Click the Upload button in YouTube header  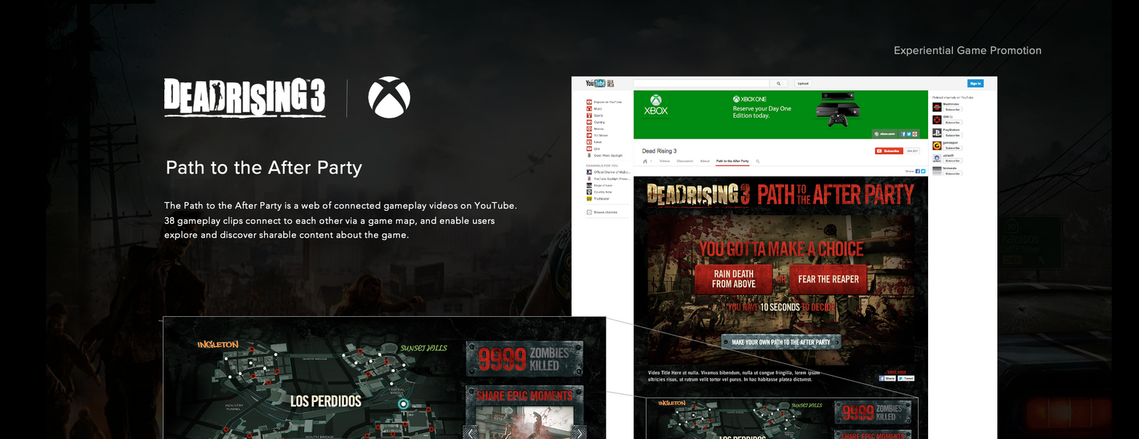[803, 84]
